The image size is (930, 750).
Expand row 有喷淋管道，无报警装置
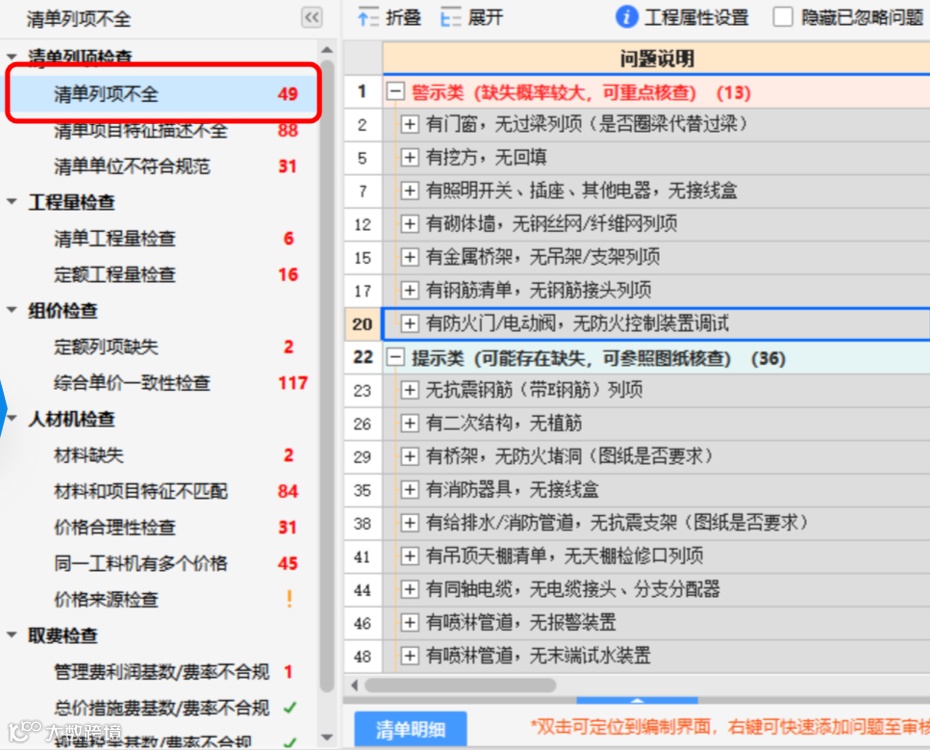(409, 623)
